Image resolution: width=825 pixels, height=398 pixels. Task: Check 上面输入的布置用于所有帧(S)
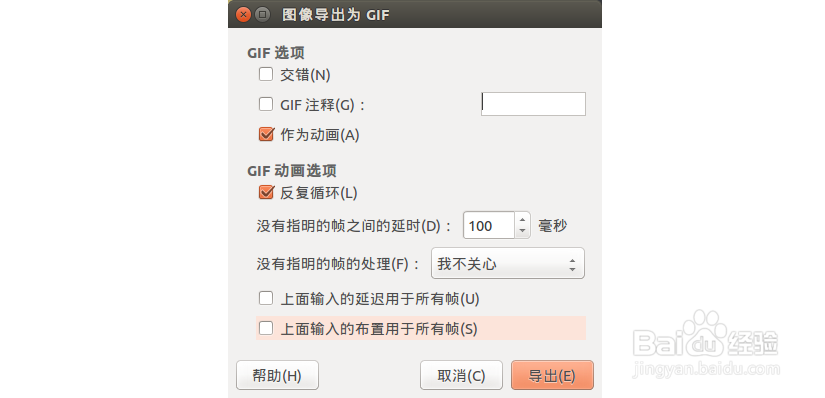[266, 329]
